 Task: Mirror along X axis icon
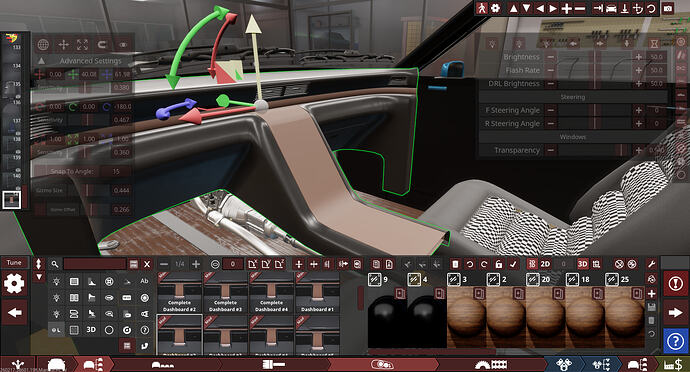(x=252, y=264)
